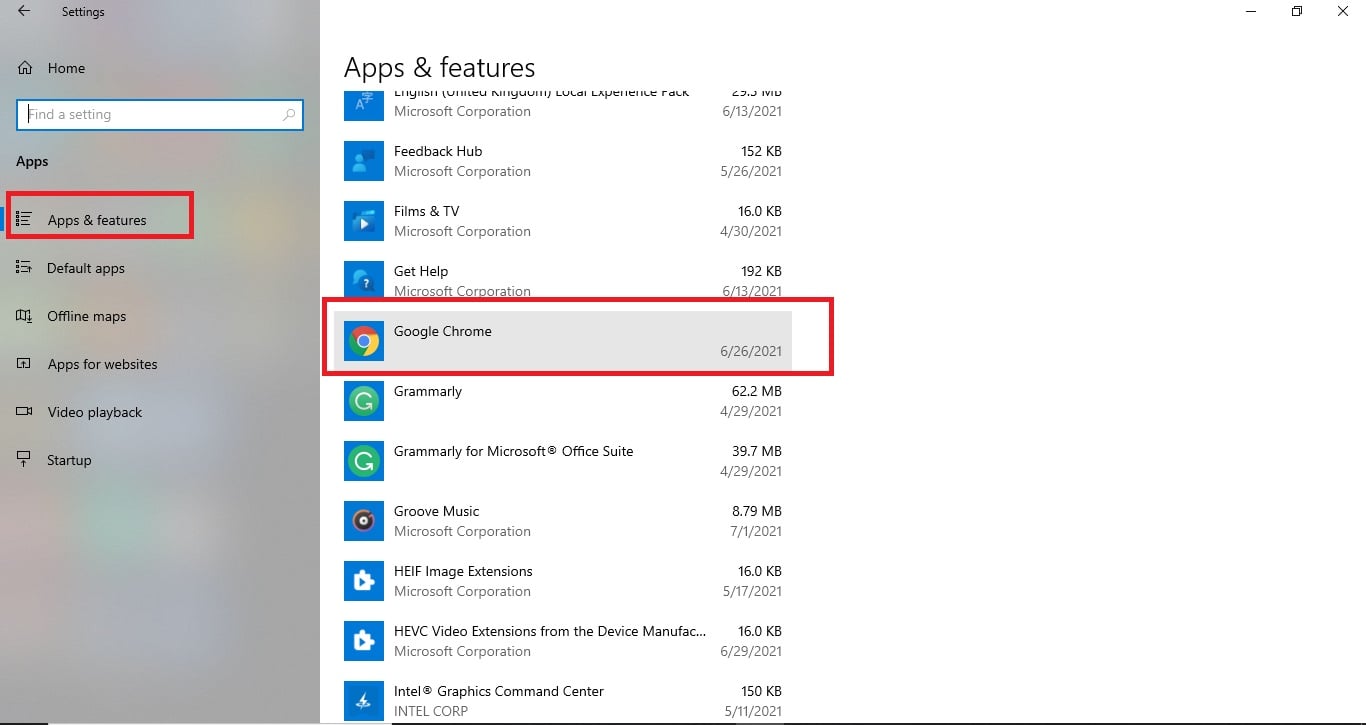Screen dimensions: 1366x725
Task: Click the HEIF Image Extensions icon
Action: pyautogui.click(x=364, y=581)
